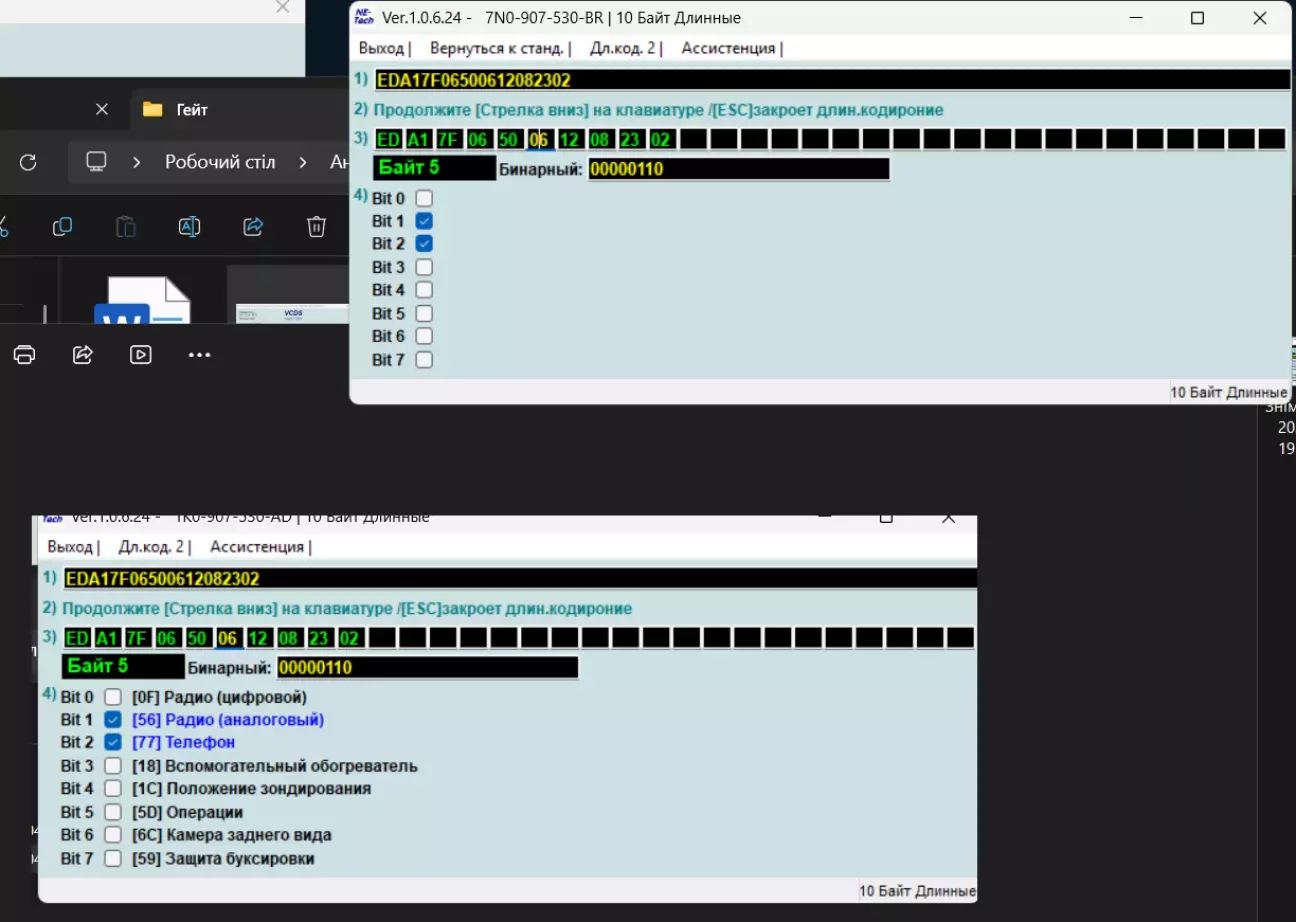Click the Copy icon in Explorer toolbar

(x=62, y=227)
